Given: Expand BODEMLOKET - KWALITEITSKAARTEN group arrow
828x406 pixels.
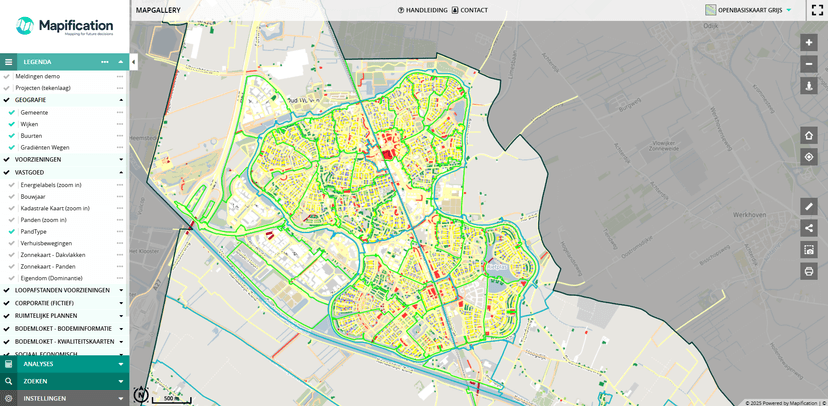Looking at the screenshot, I should pyautogui.click(x=121, y=342).
